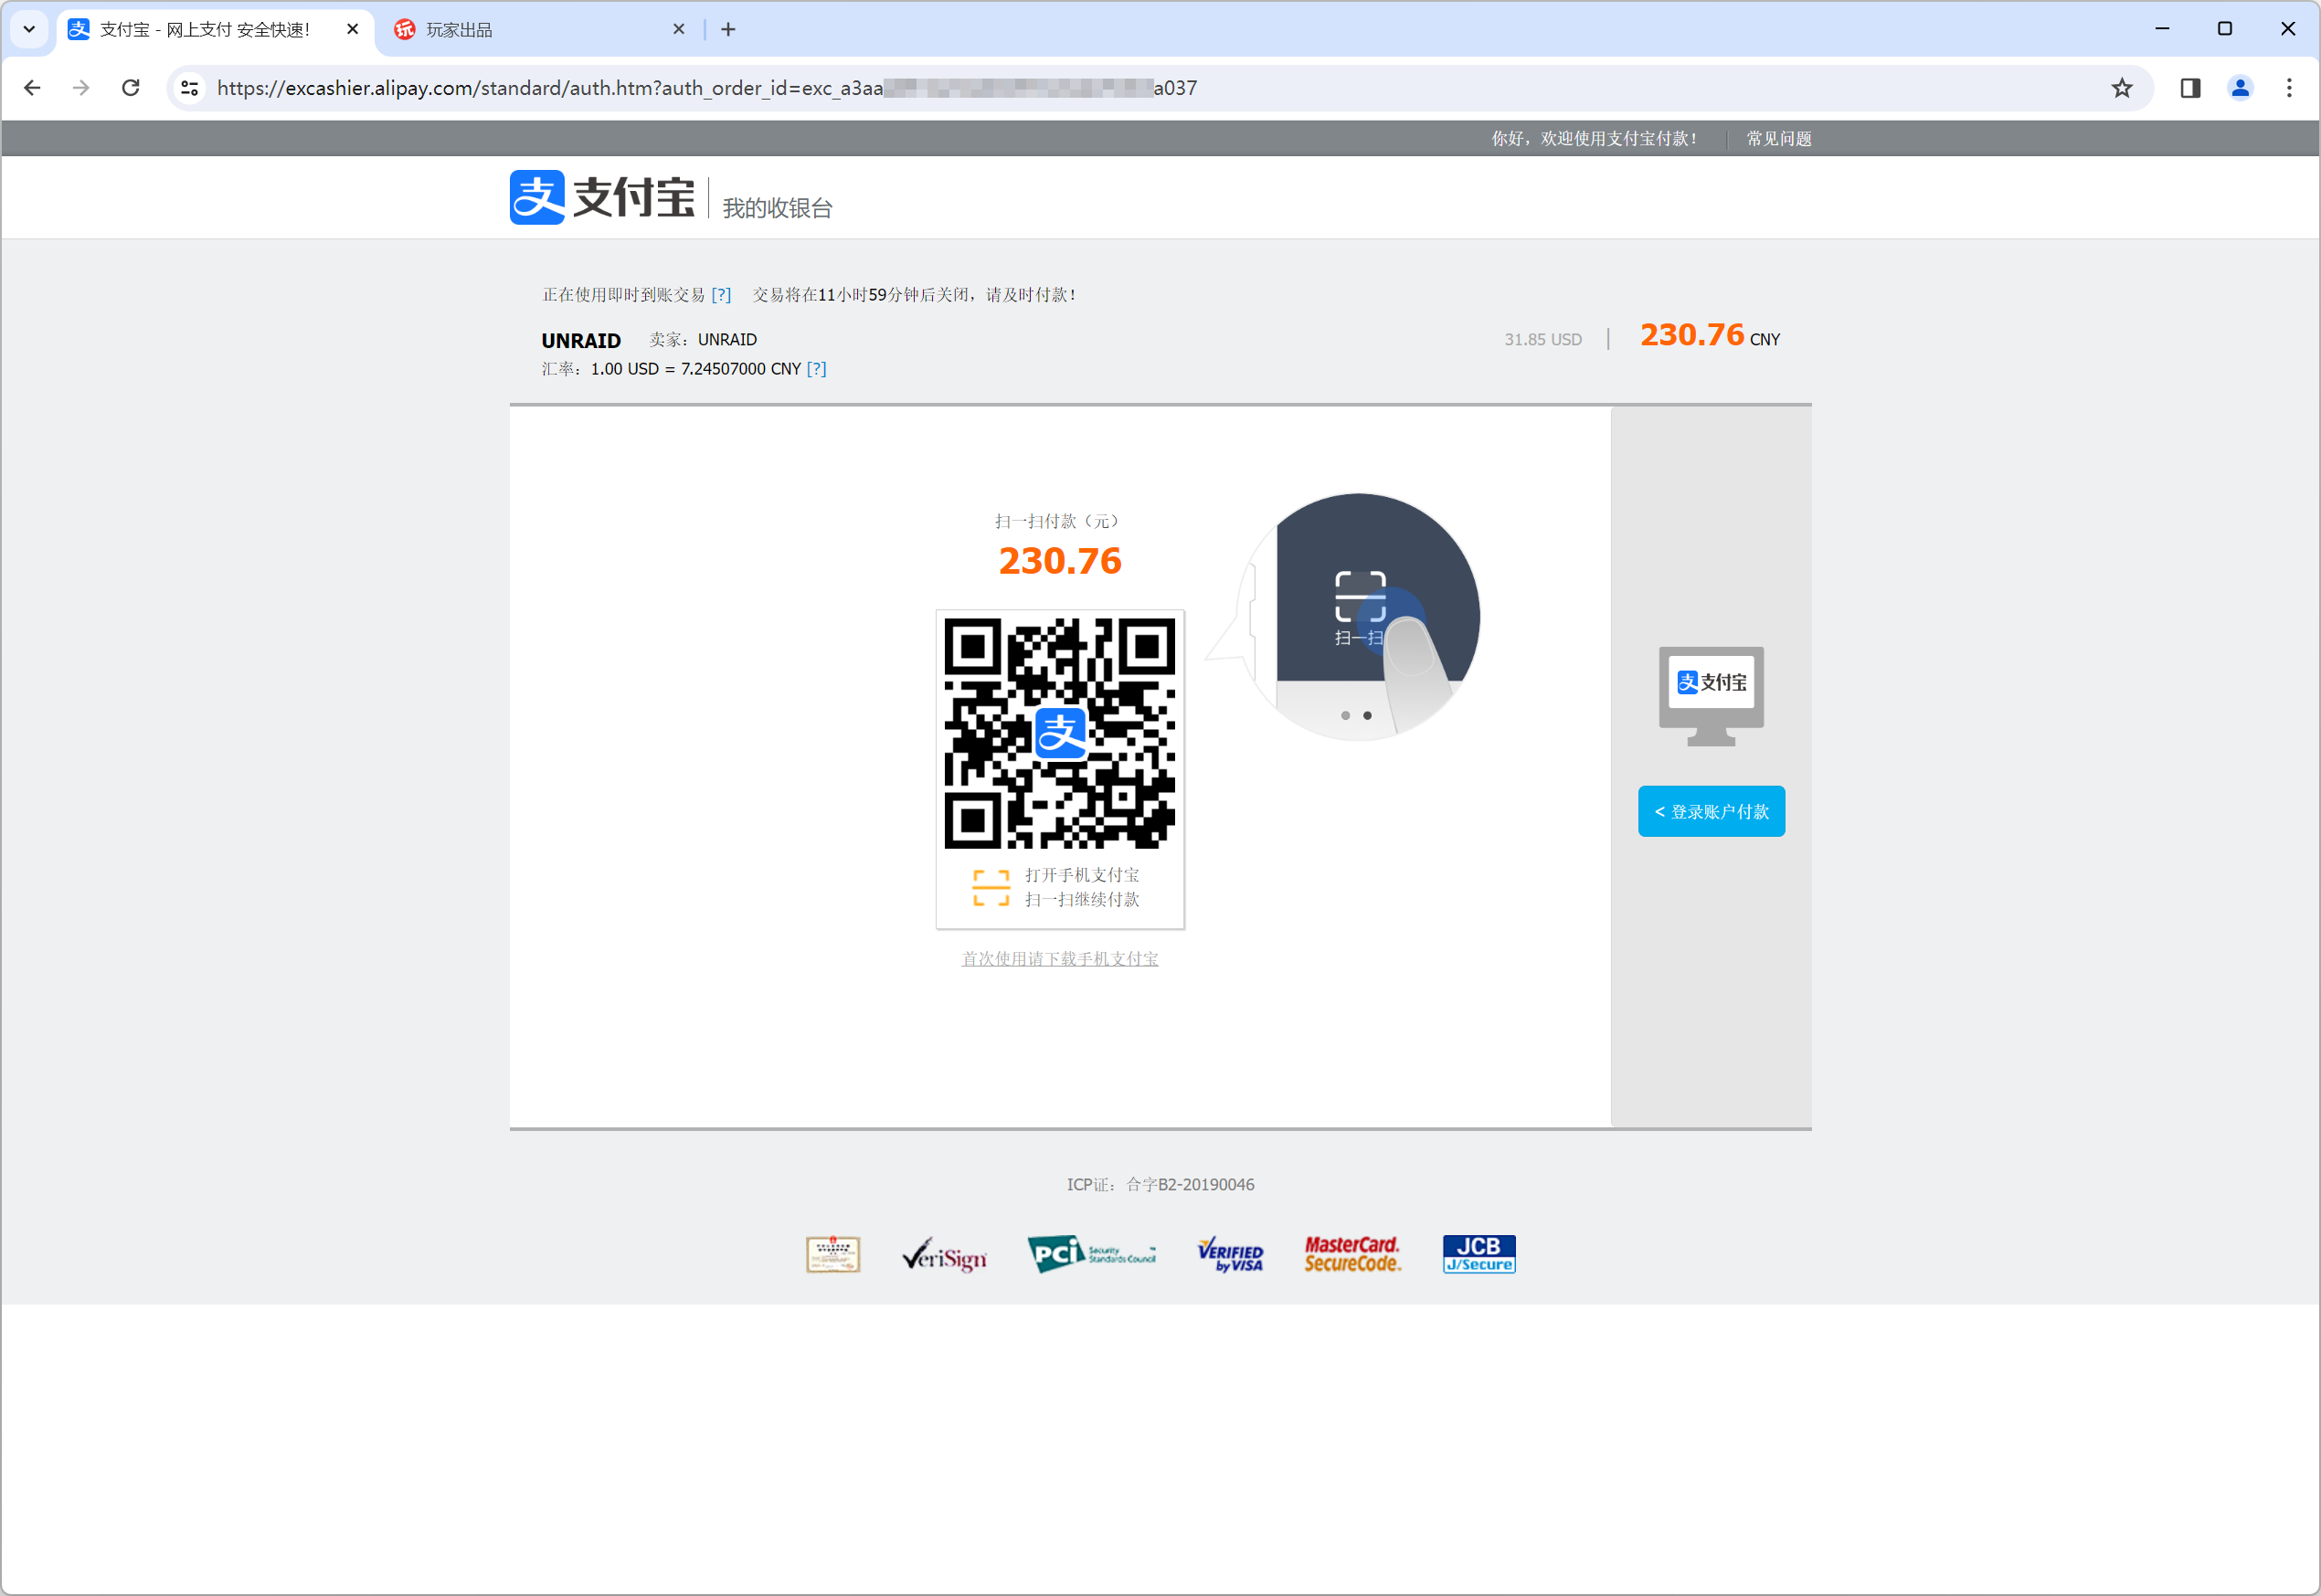
Task: View site information icon in address bar
Action: click(189, 88)
